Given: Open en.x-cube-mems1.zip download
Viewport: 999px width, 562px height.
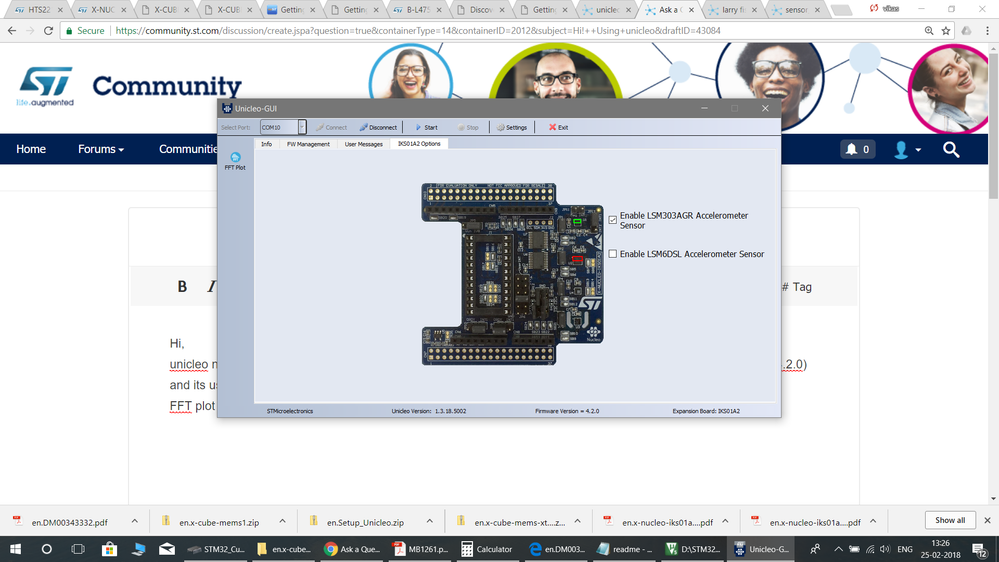Looking at the screenshot, I should point(219,522).
